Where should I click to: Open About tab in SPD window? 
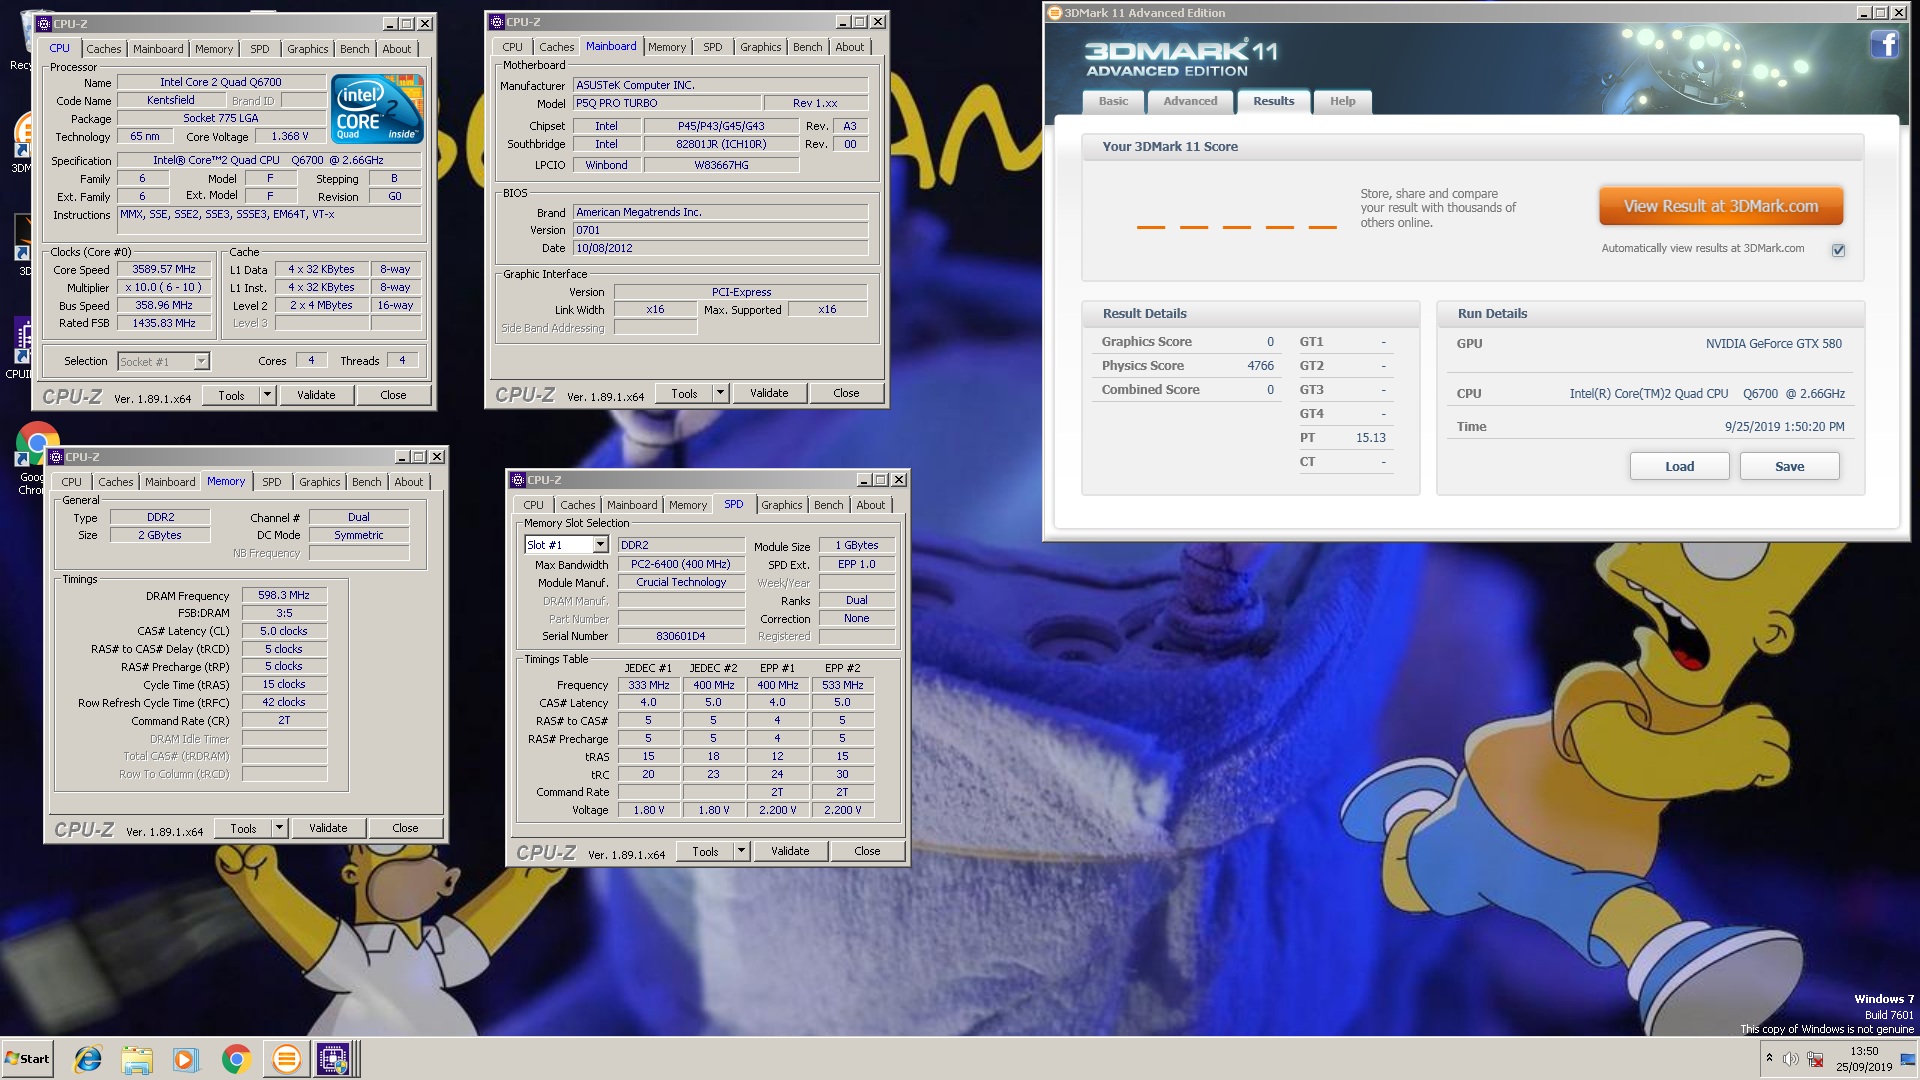point(870,505)
